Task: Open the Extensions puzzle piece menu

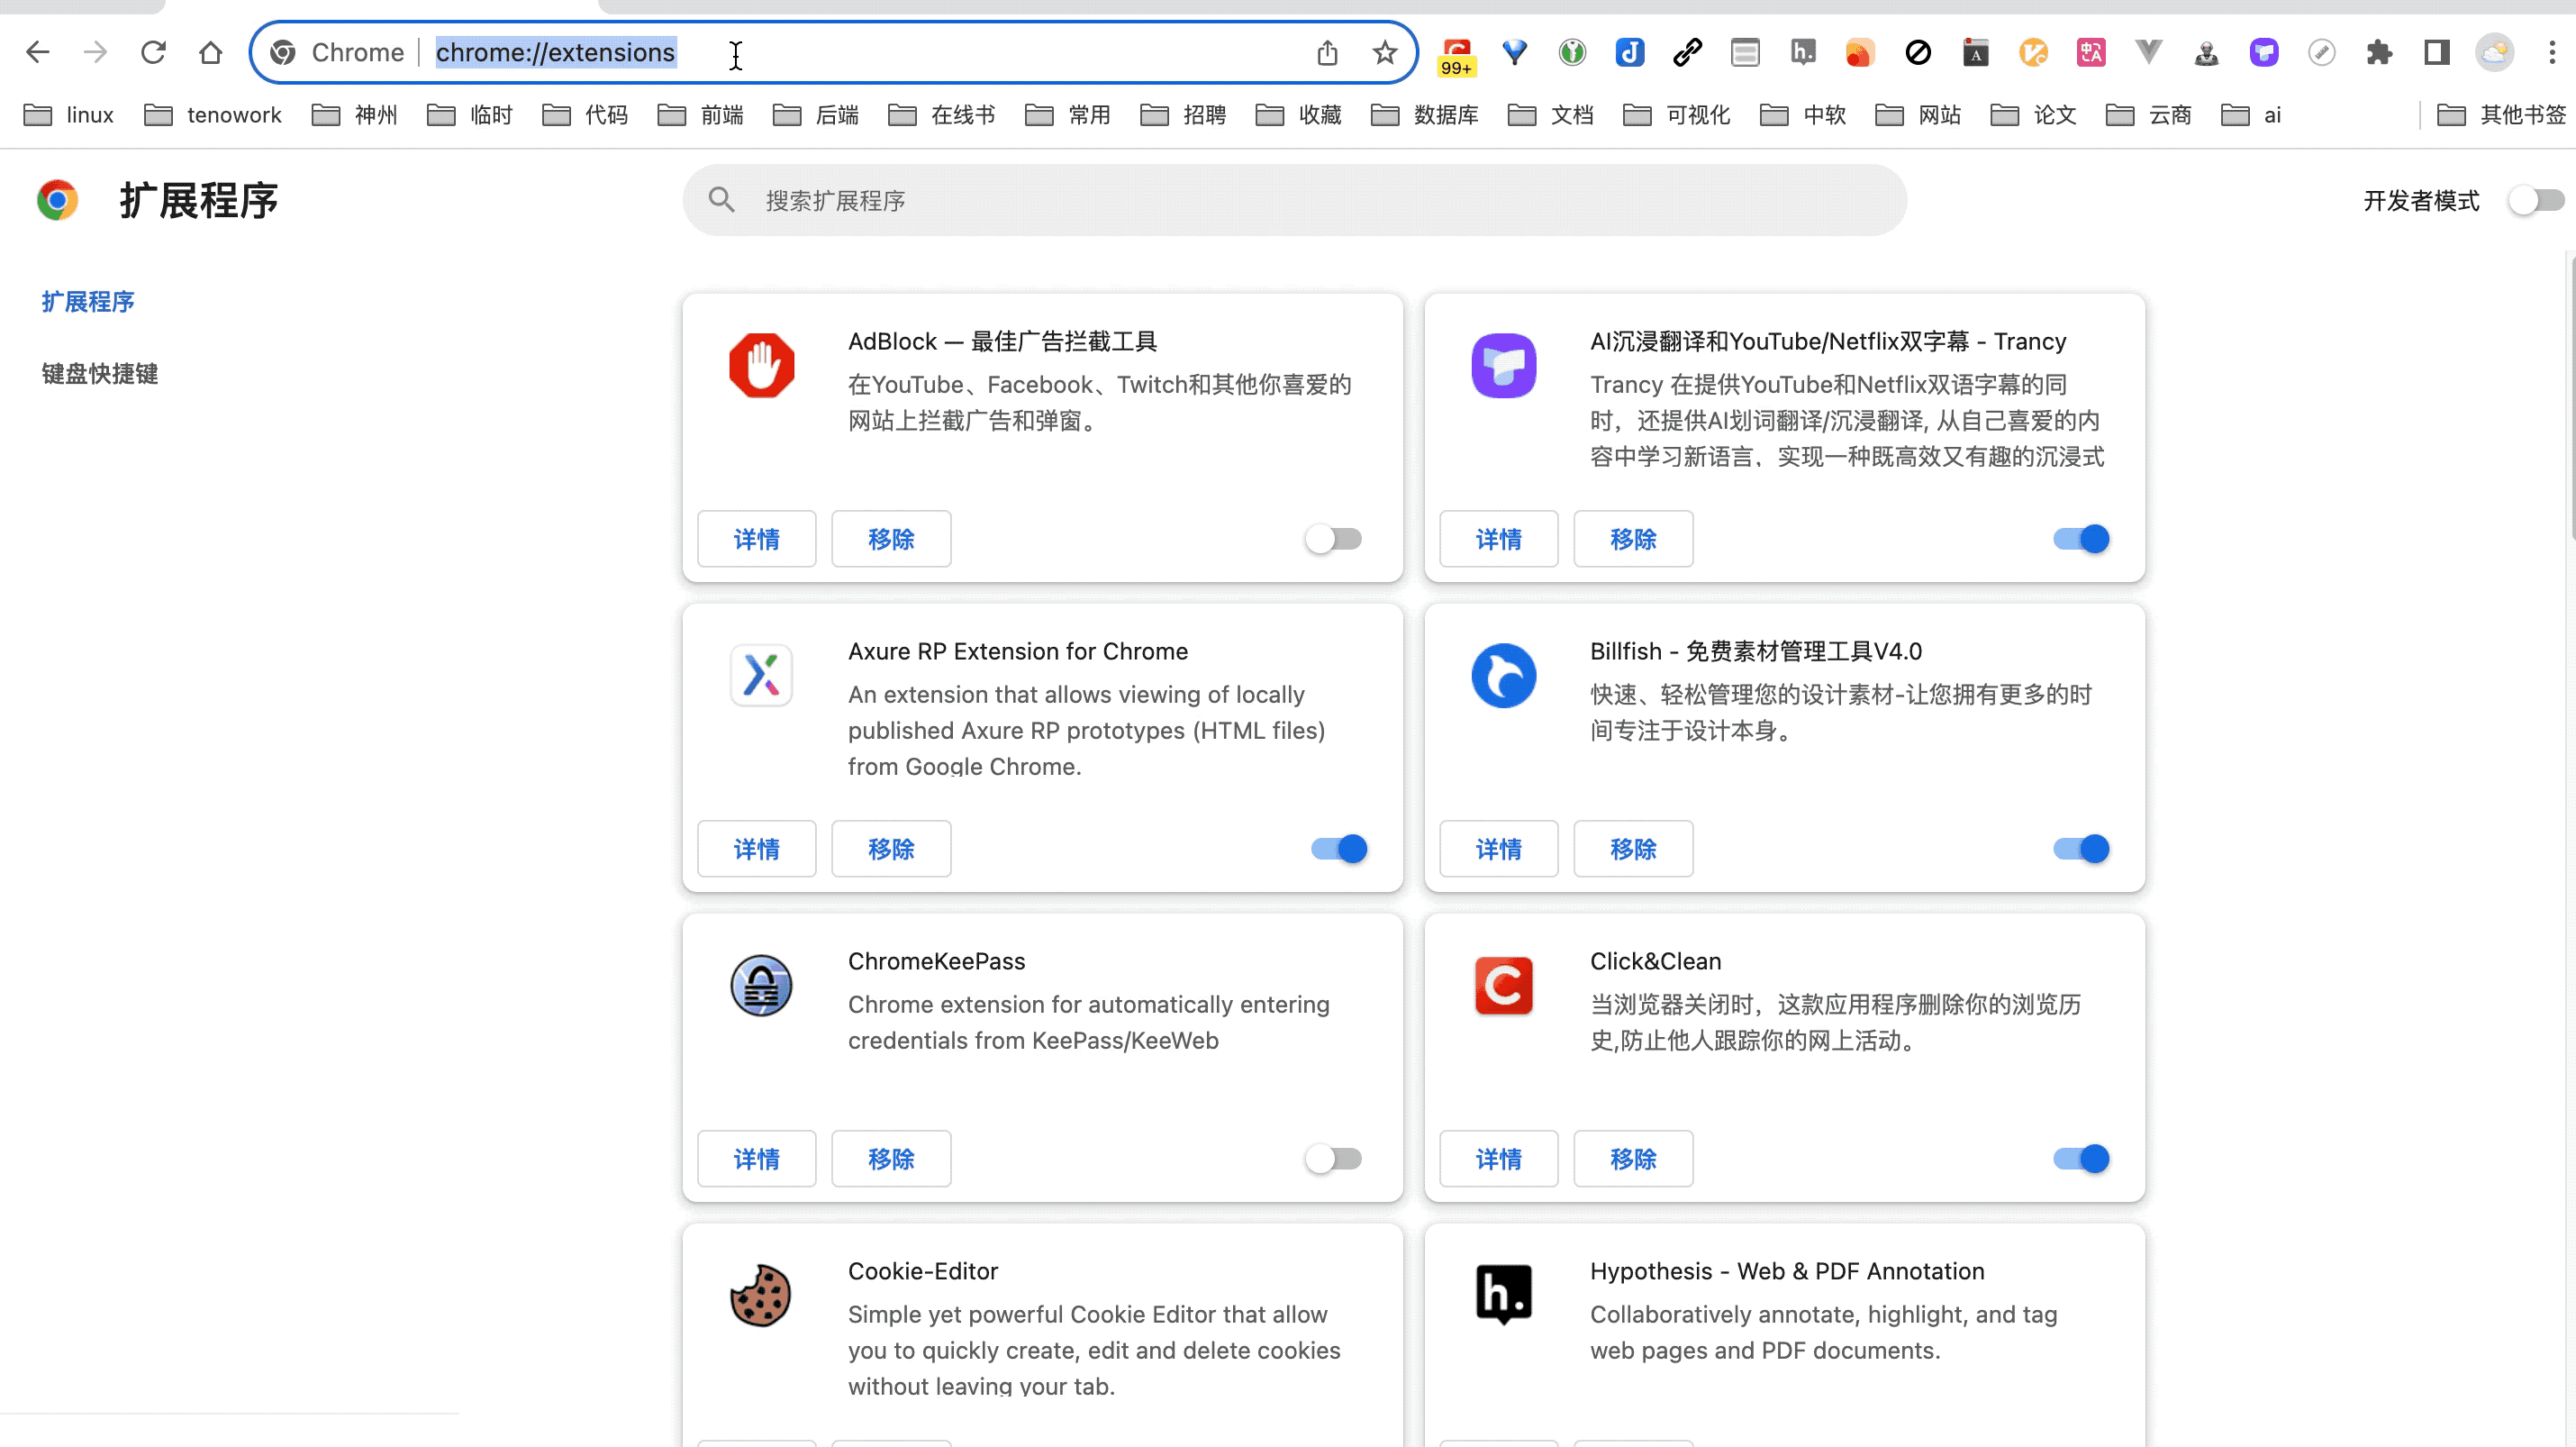Action: point(2379,52)
